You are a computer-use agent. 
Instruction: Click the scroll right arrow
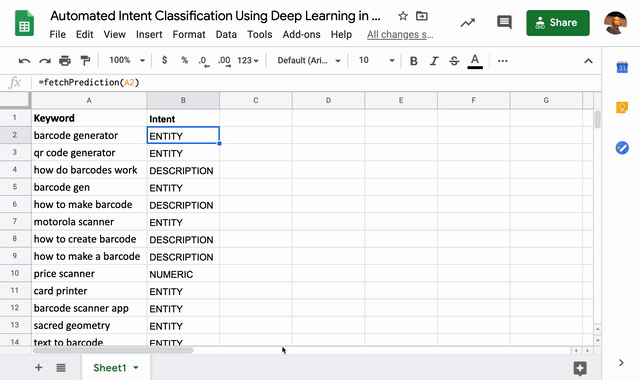(587, 351)
